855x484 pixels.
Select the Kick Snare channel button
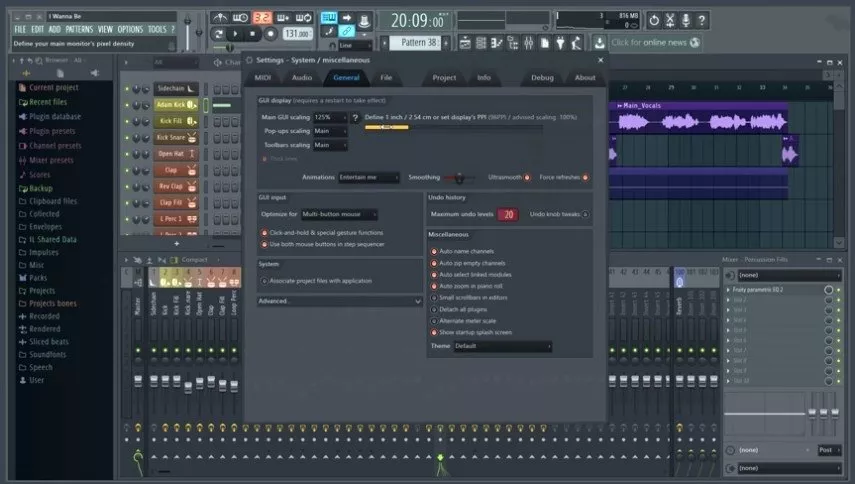click(x=176, y=137)
